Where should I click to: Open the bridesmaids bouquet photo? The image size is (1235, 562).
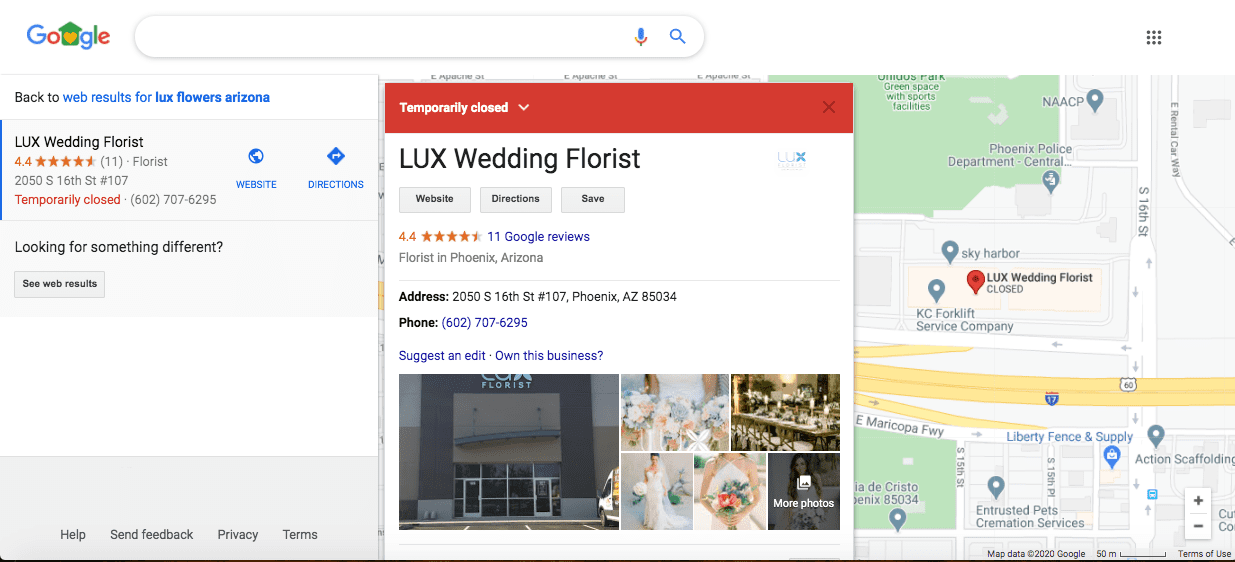pos(675,412)
